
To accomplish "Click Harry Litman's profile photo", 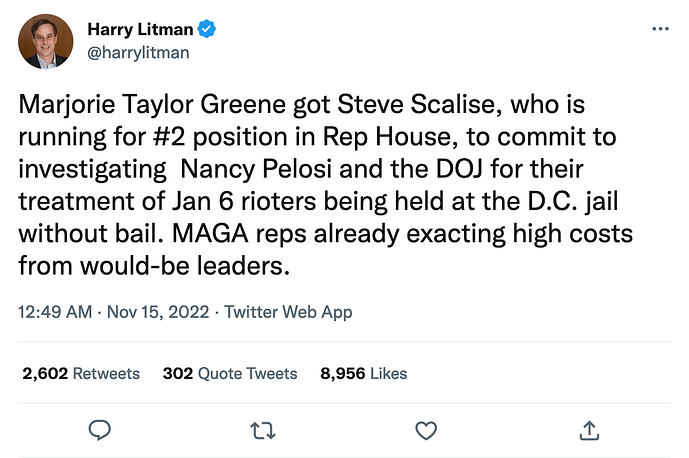I will (x=46, y=41).
